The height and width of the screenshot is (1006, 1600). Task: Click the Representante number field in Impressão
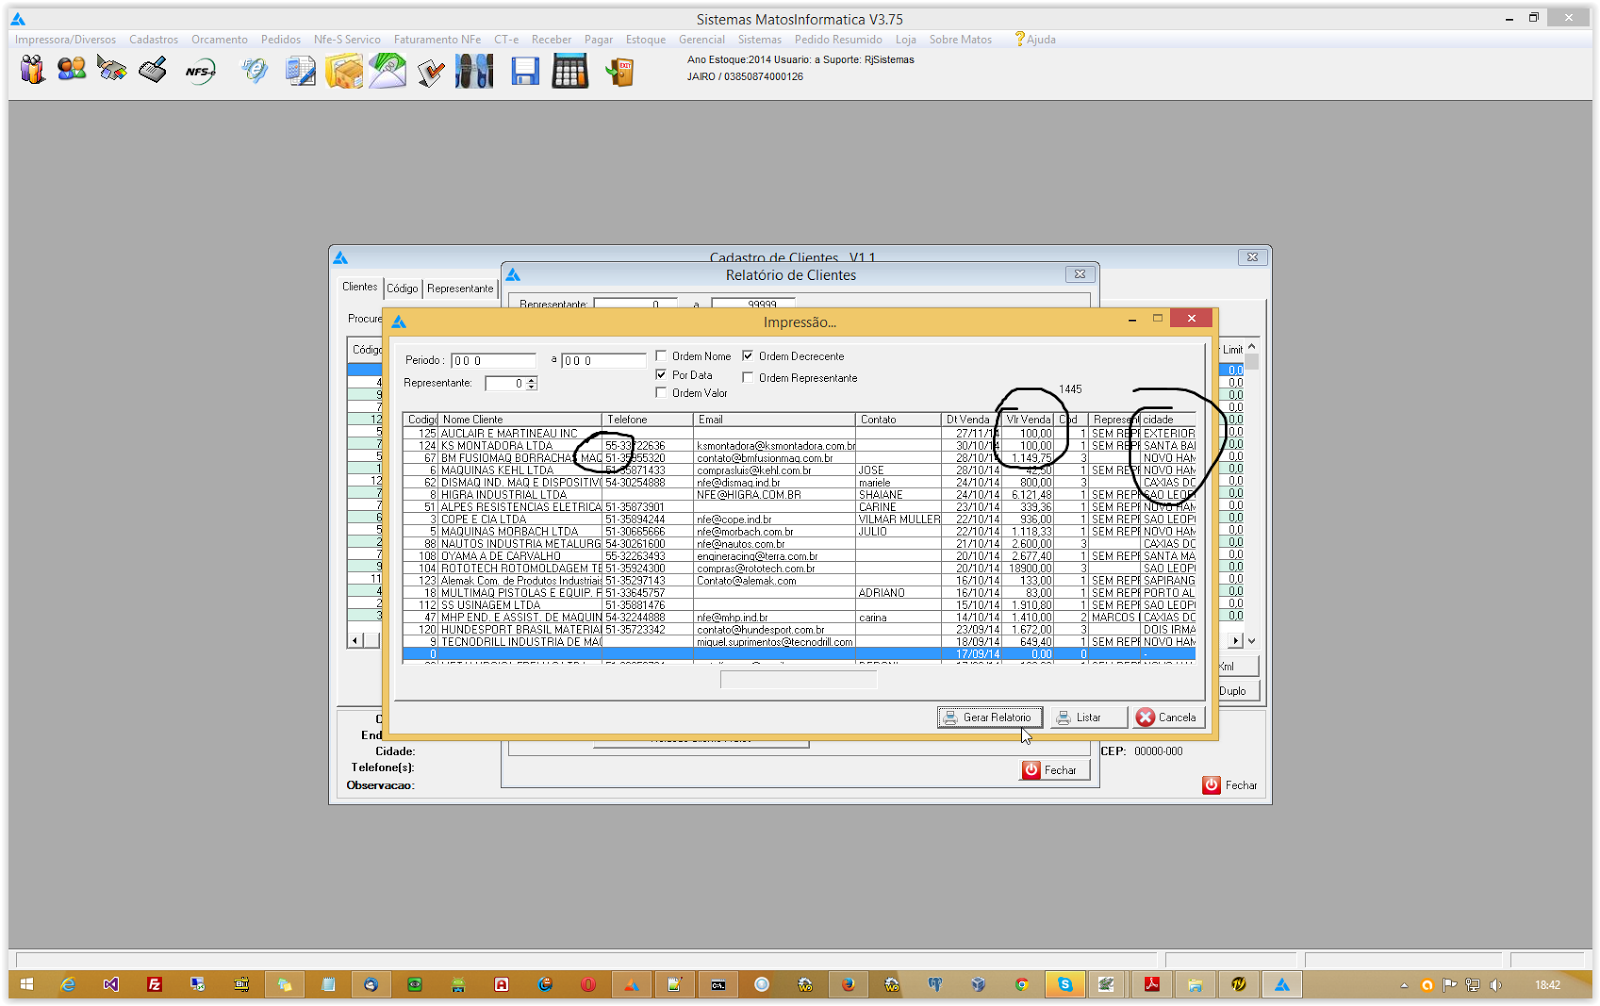505,383
